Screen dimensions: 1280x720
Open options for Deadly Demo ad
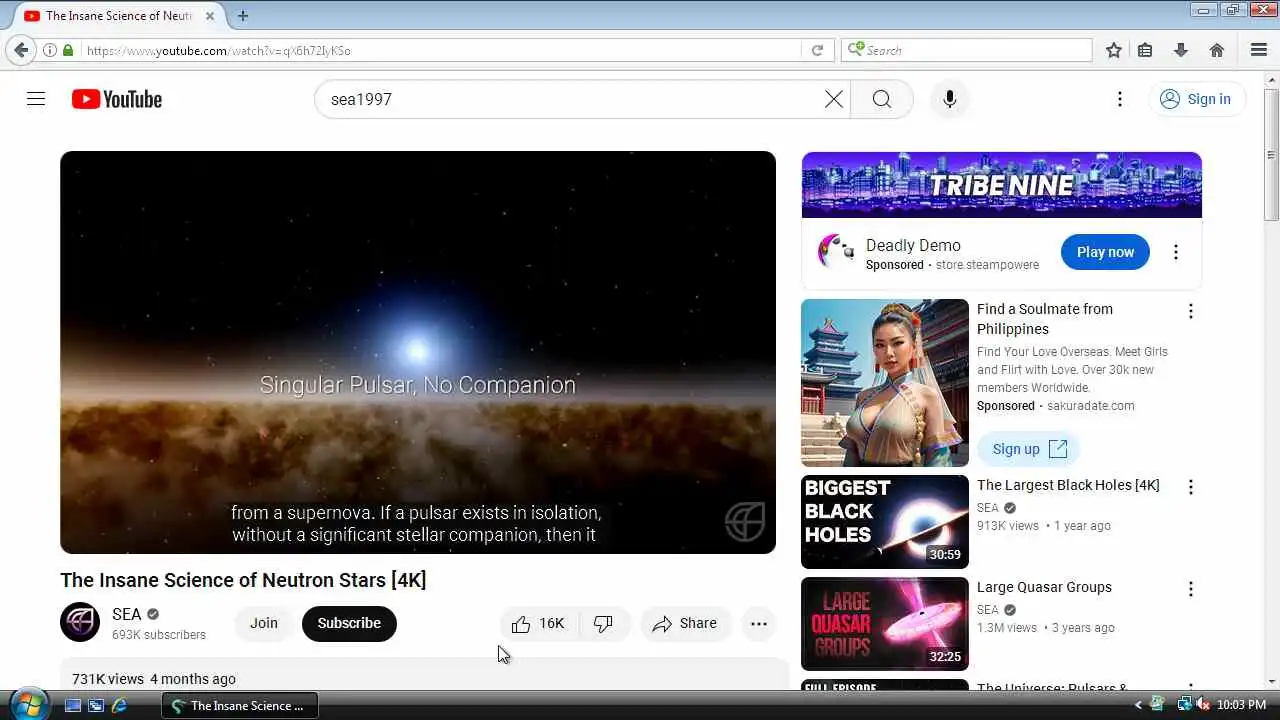[1176, 252]
